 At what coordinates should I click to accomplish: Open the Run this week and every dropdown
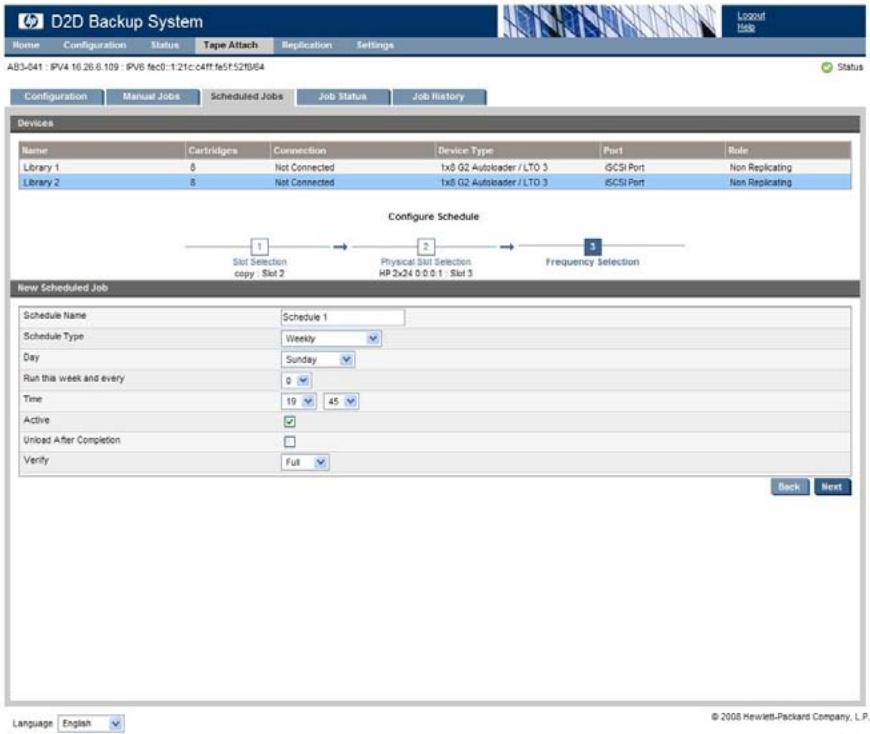coord(296,381)
